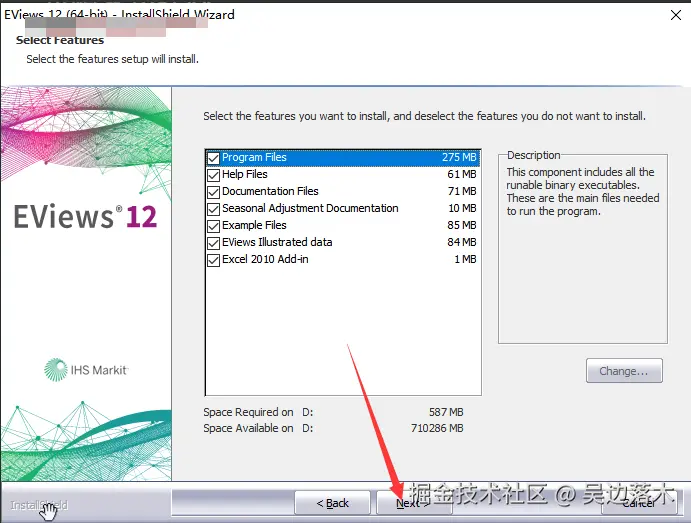This screenshot has height=523, width=691.
Task: Select the Documentation Files feature label
Action: coord(270,191)
